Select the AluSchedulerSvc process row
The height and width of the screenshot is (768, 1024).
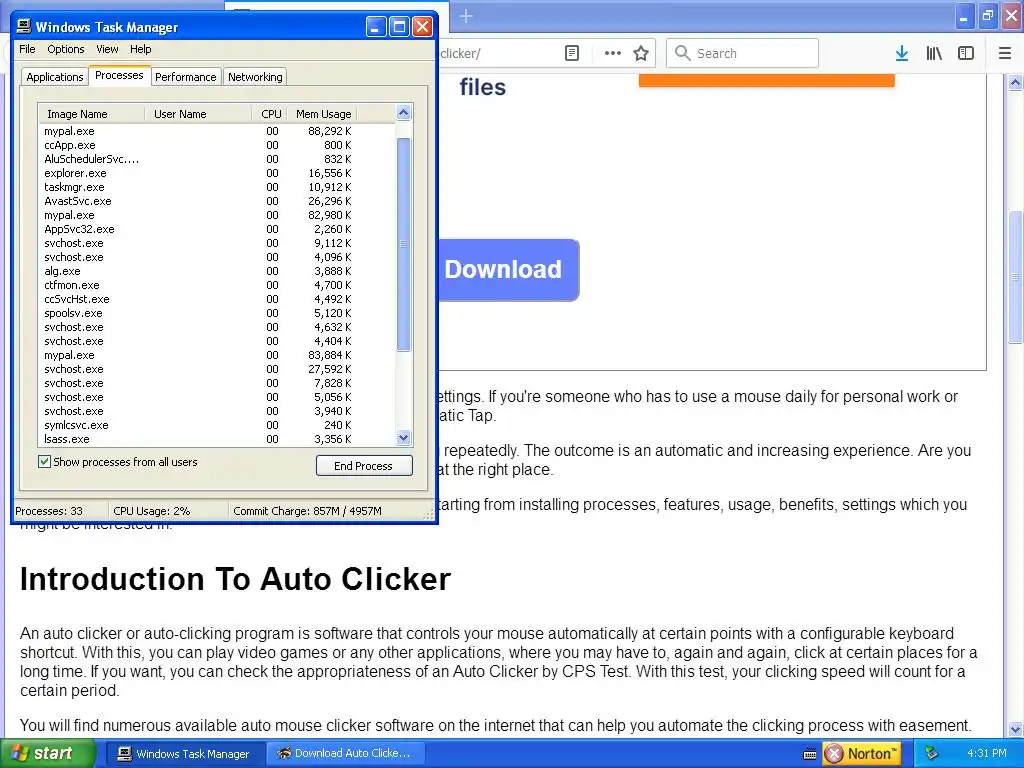point(217,159)
